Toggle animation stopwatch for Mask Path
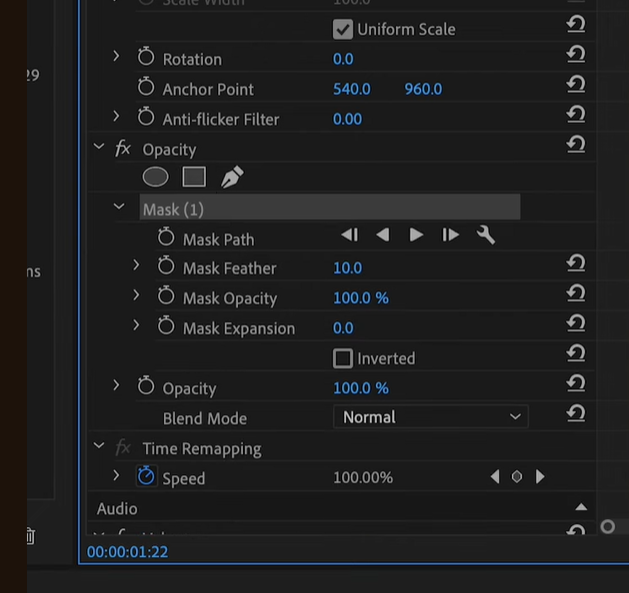The image size is (629, 593). click(166, 236)
